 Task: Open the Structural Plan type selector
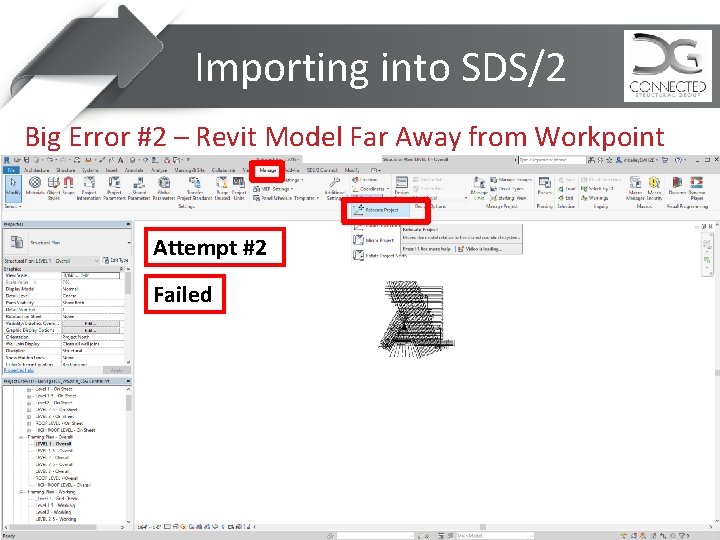[67, 242]
